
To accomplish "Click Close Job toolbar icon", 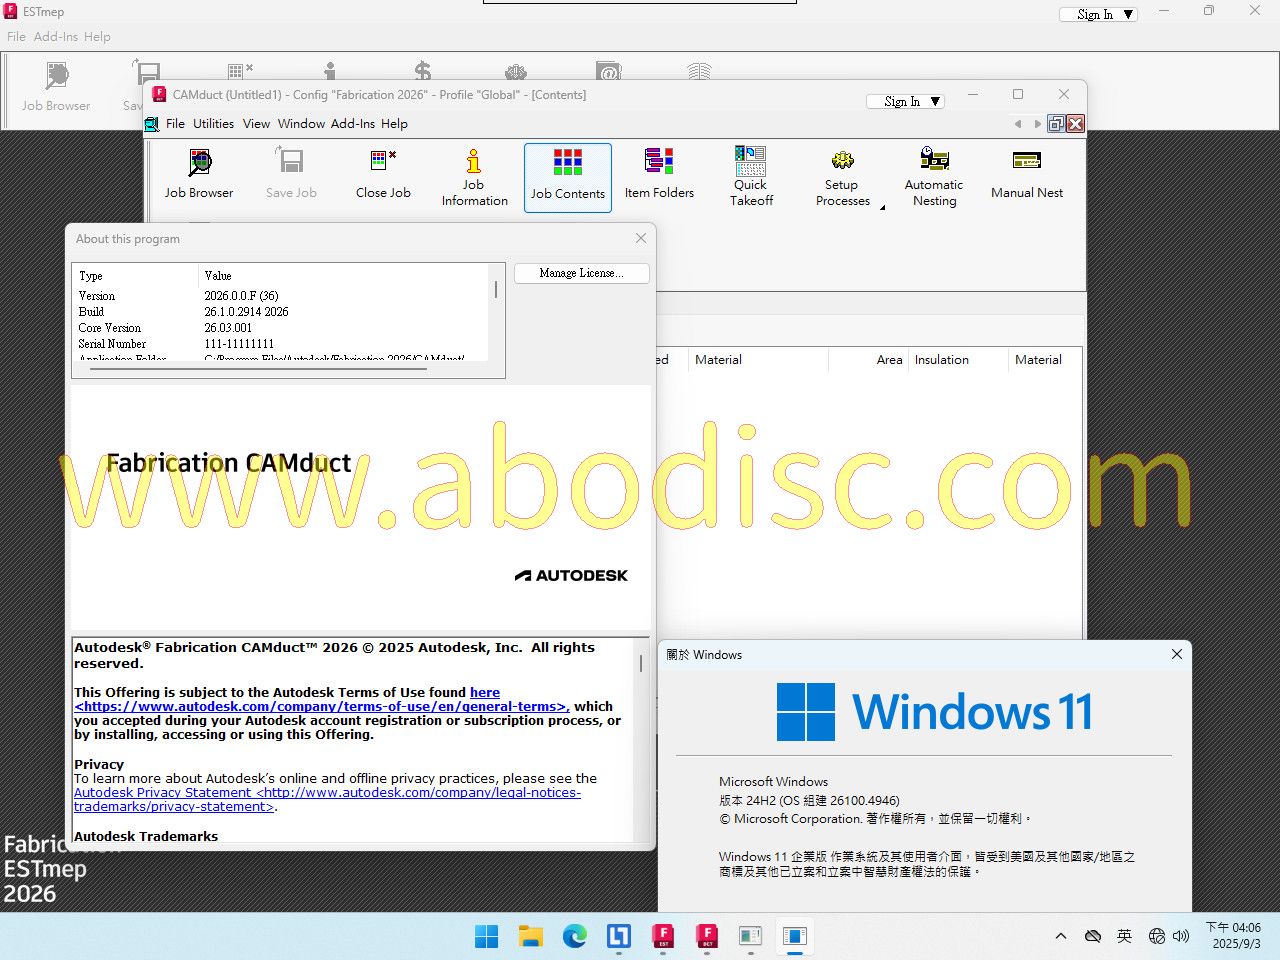I will coord(383,175).
